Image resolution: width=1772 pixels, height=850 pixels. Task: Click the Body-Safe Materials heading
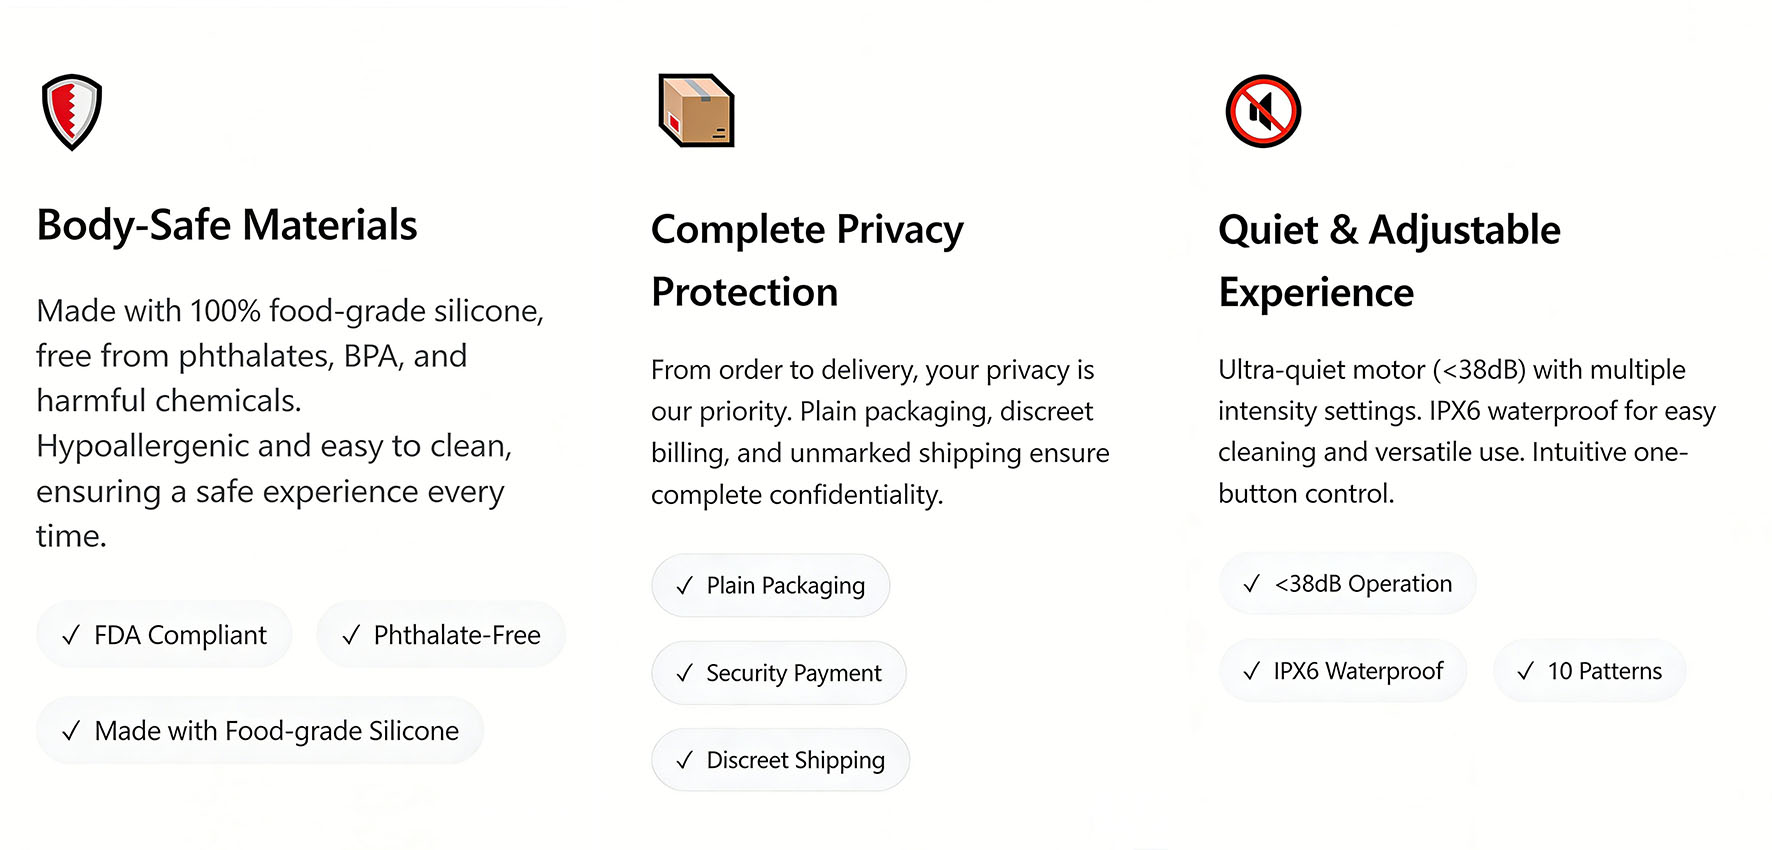coord(227,225)
